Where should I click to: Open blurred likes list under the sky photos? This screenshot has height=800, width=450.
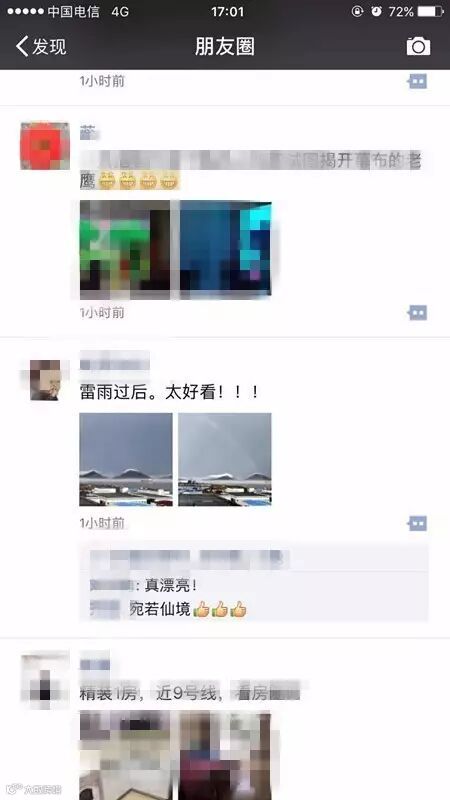coord(190,560)
